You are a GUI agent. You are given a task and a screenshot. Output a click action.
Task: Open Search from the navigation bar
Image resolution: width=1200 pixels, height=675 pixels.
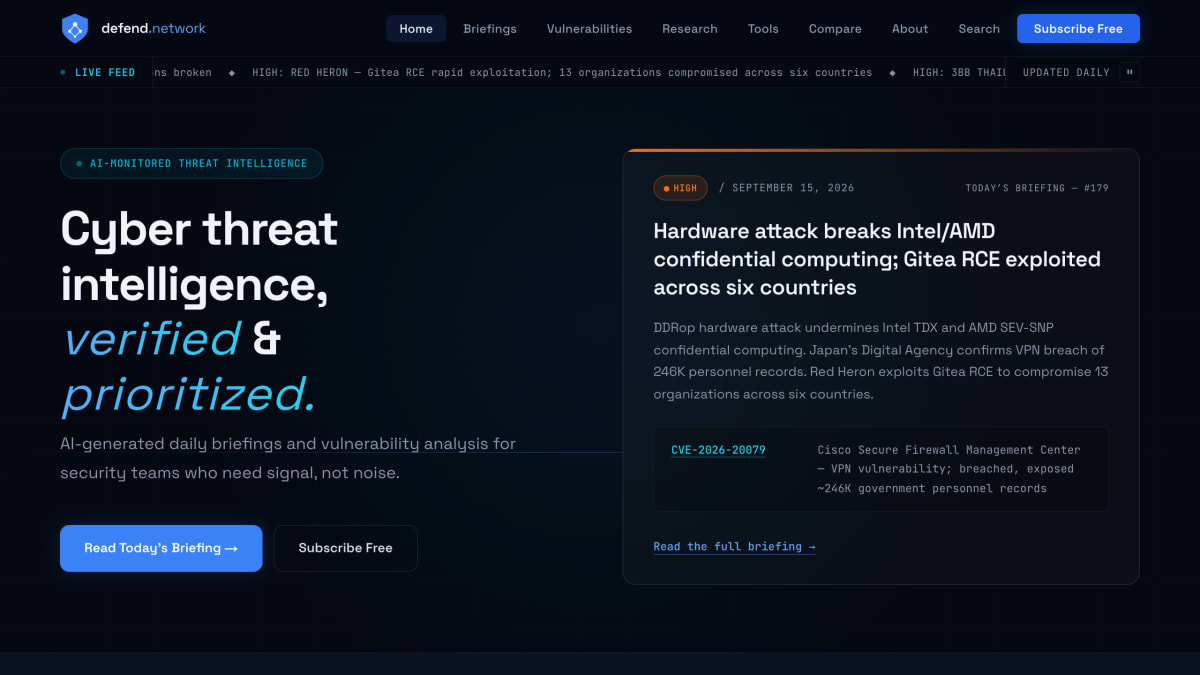979,29
